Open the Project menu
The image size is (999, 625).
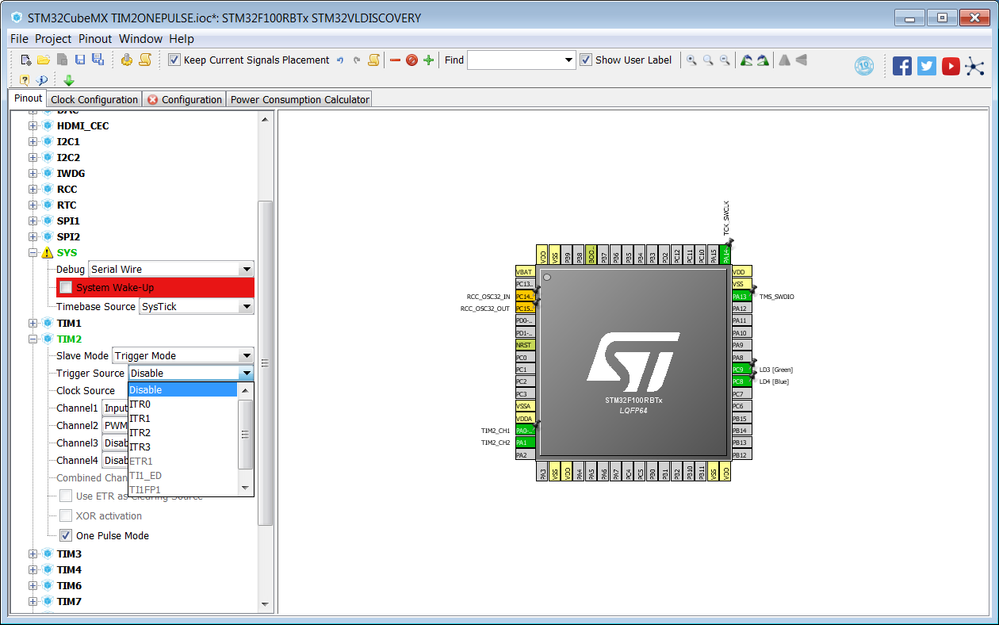[53, 39]
